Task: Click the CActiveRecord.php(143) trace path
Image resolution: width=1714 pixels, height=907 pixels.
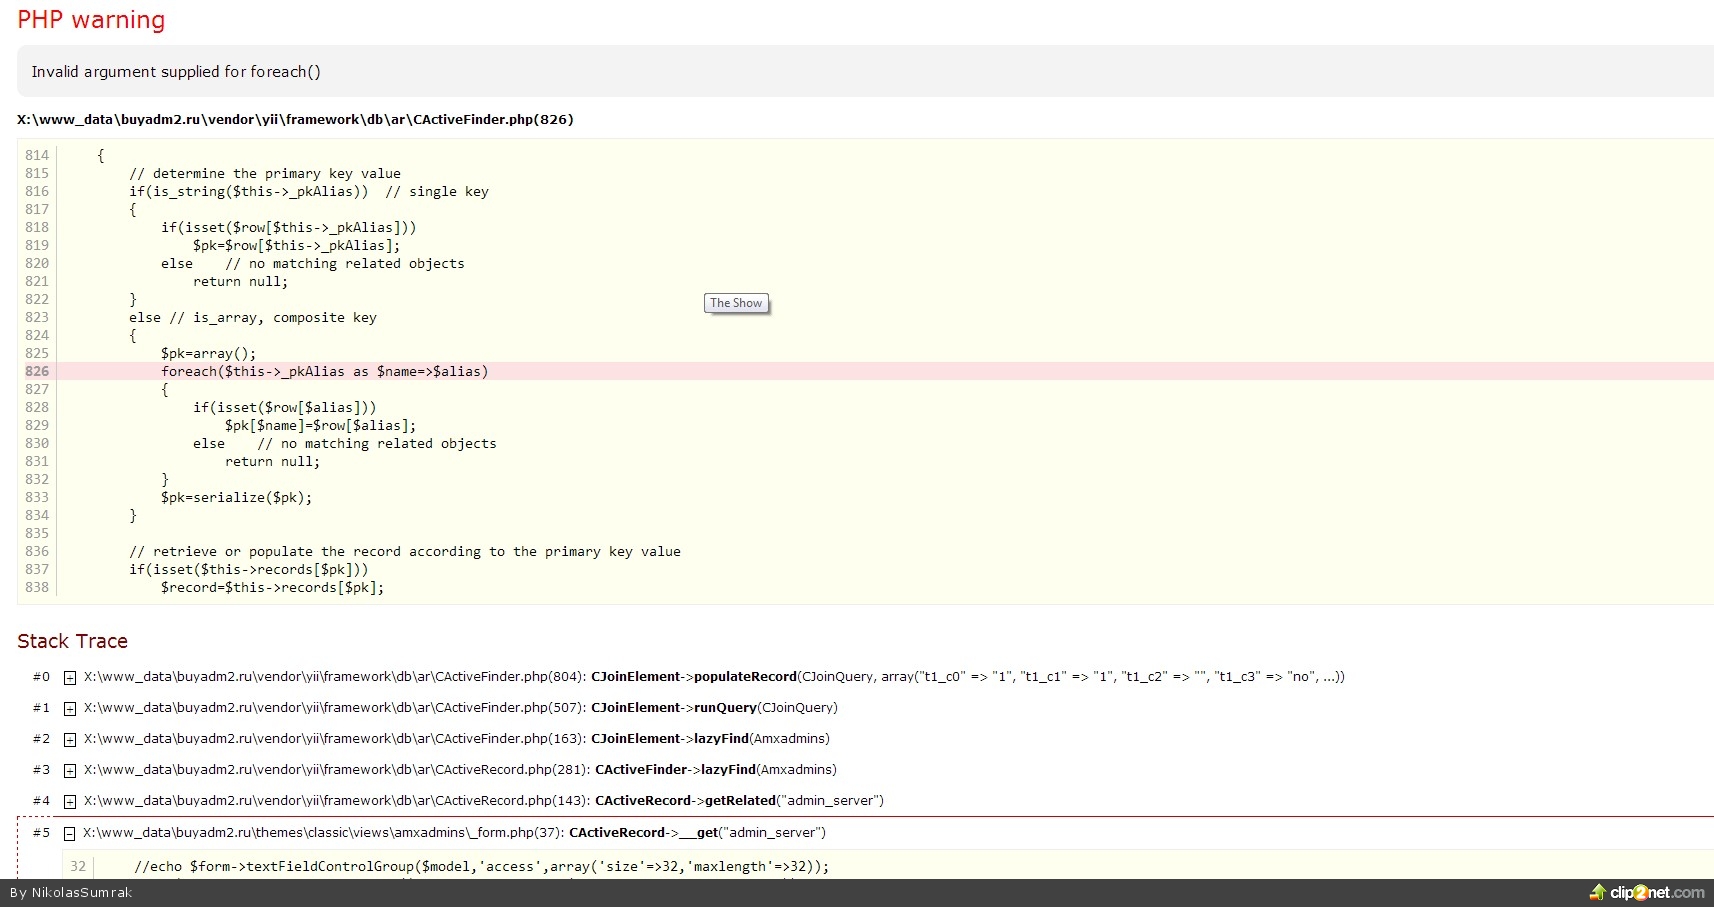Action: 336,801
